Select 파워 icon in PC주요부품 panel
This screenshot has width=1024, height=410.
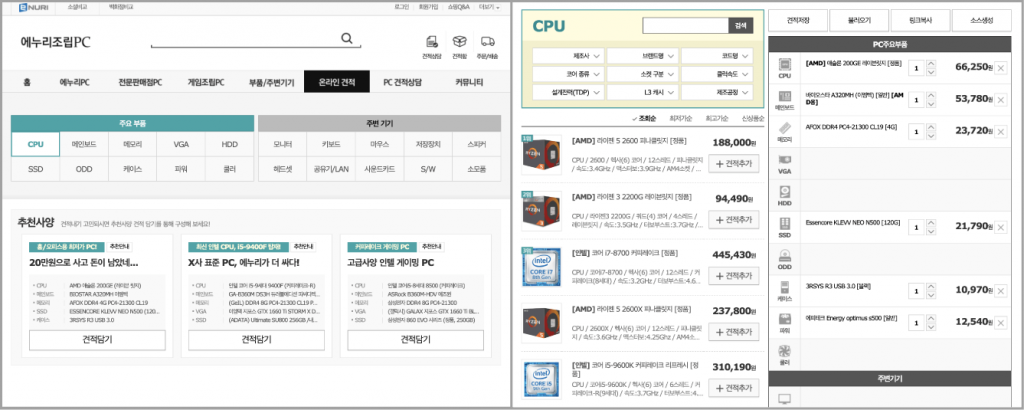[784, 320]
